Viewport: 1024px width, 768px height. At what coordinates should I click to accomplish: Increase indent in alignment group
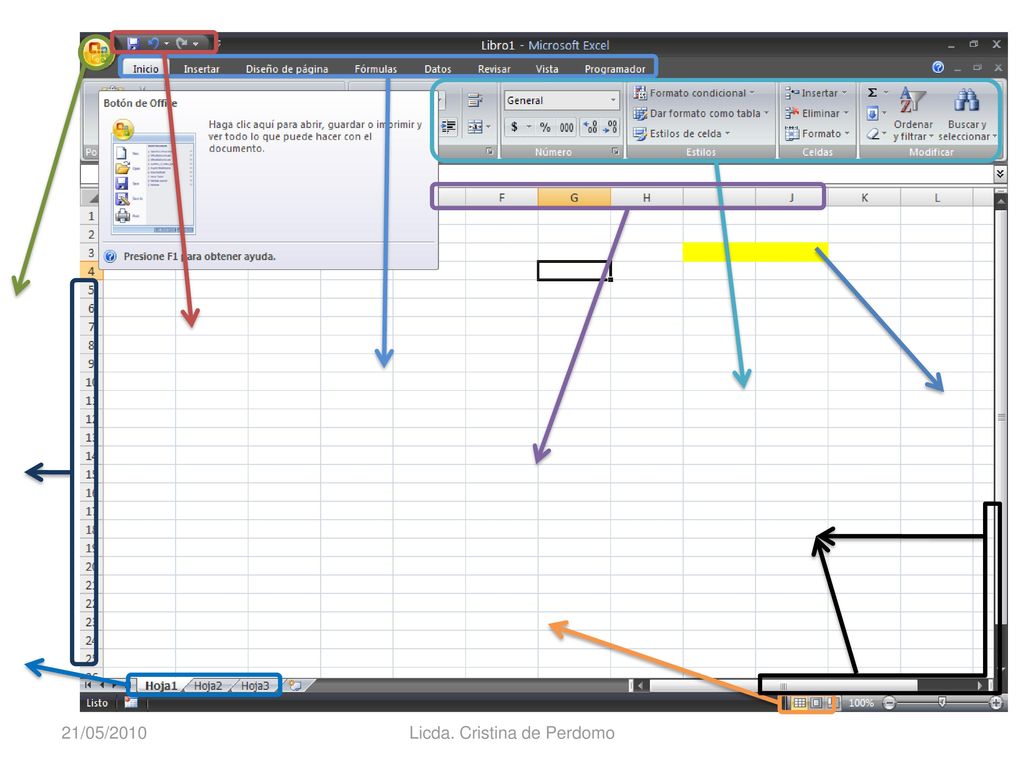point(449,127)
